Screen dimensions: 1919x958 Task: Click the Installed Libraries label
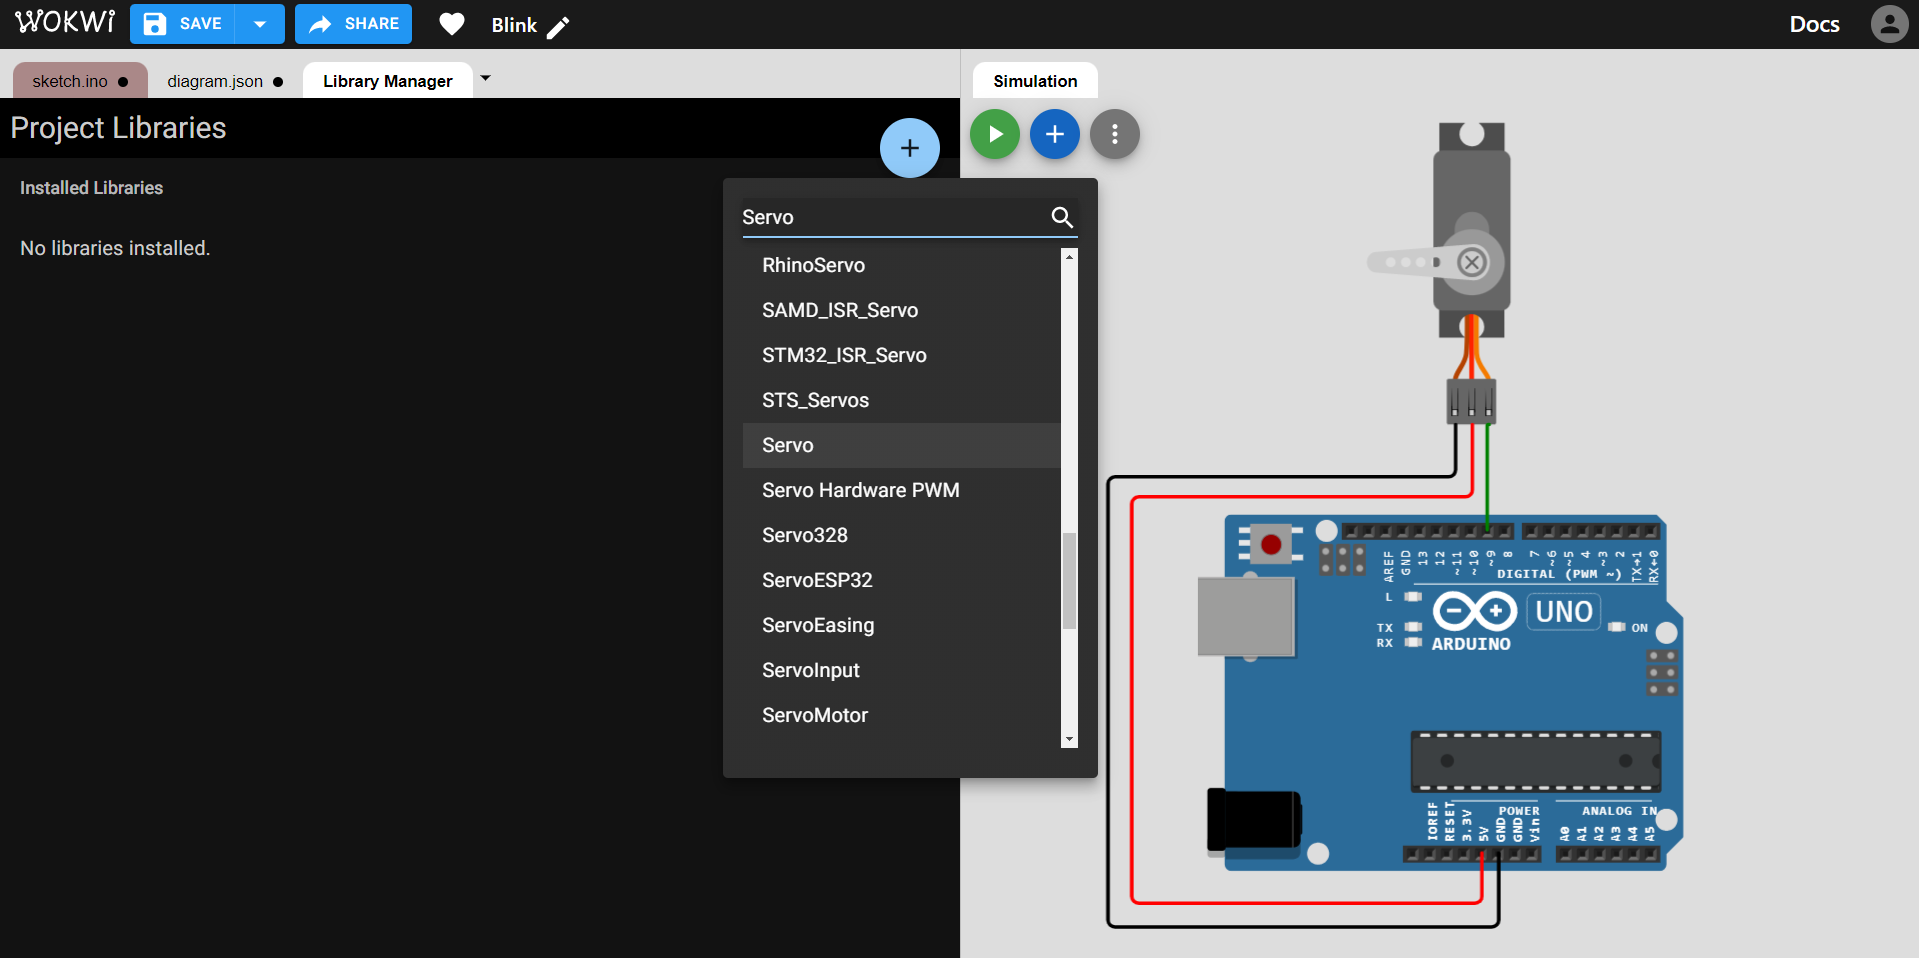[x=91, y=188]
